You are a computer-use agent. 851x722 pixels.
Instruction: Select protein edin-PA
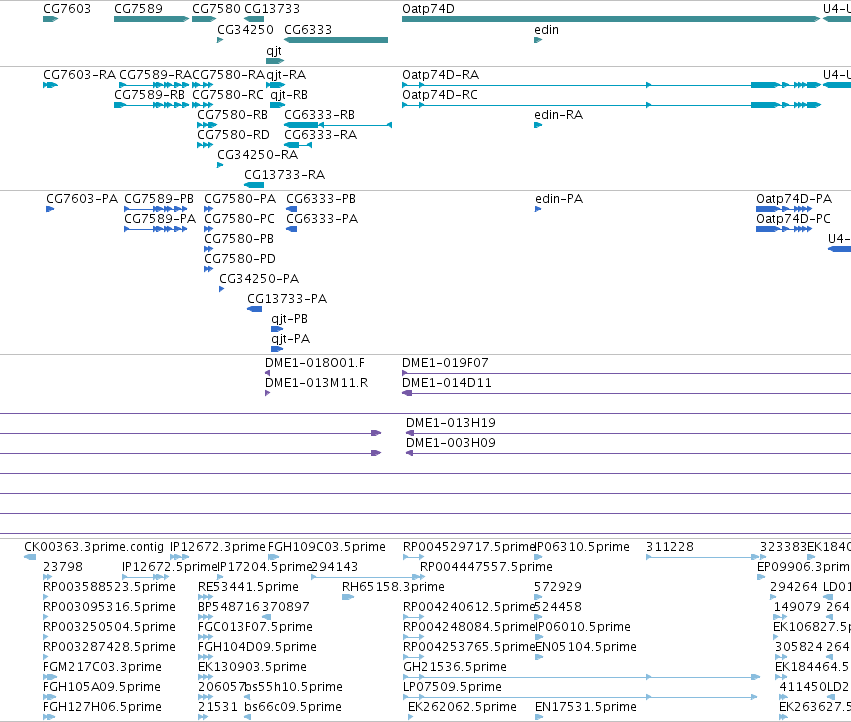click(559, 199)
